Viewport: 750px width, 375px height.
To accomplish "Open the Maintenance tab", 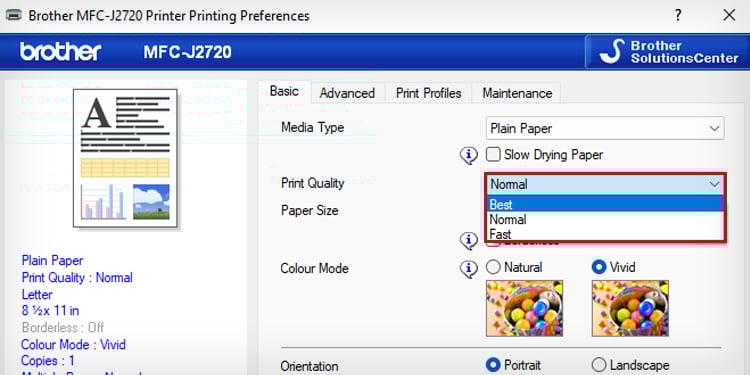I will click(x=517, y=93).
